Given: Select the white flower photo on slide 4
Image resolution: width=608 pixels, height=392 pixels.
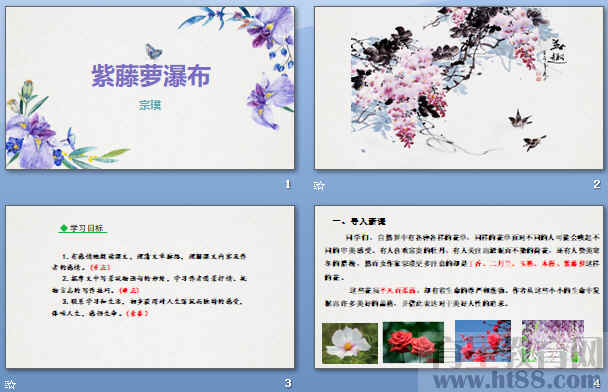Looking at the screenshot, I should (350, 343).
